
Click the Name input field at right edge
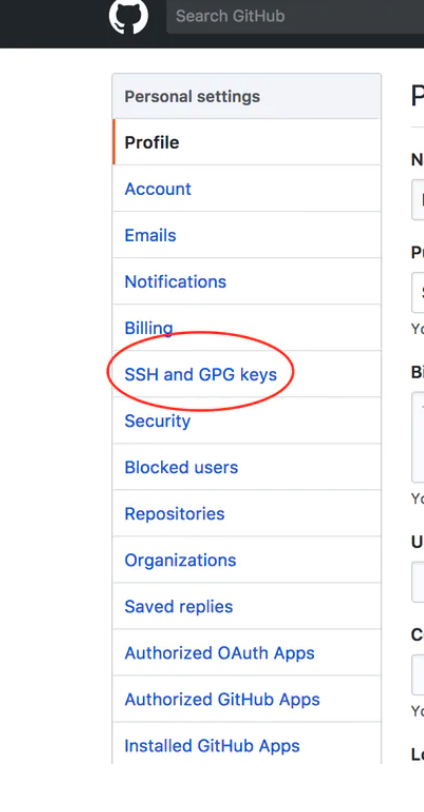click(x=418, y=199)
